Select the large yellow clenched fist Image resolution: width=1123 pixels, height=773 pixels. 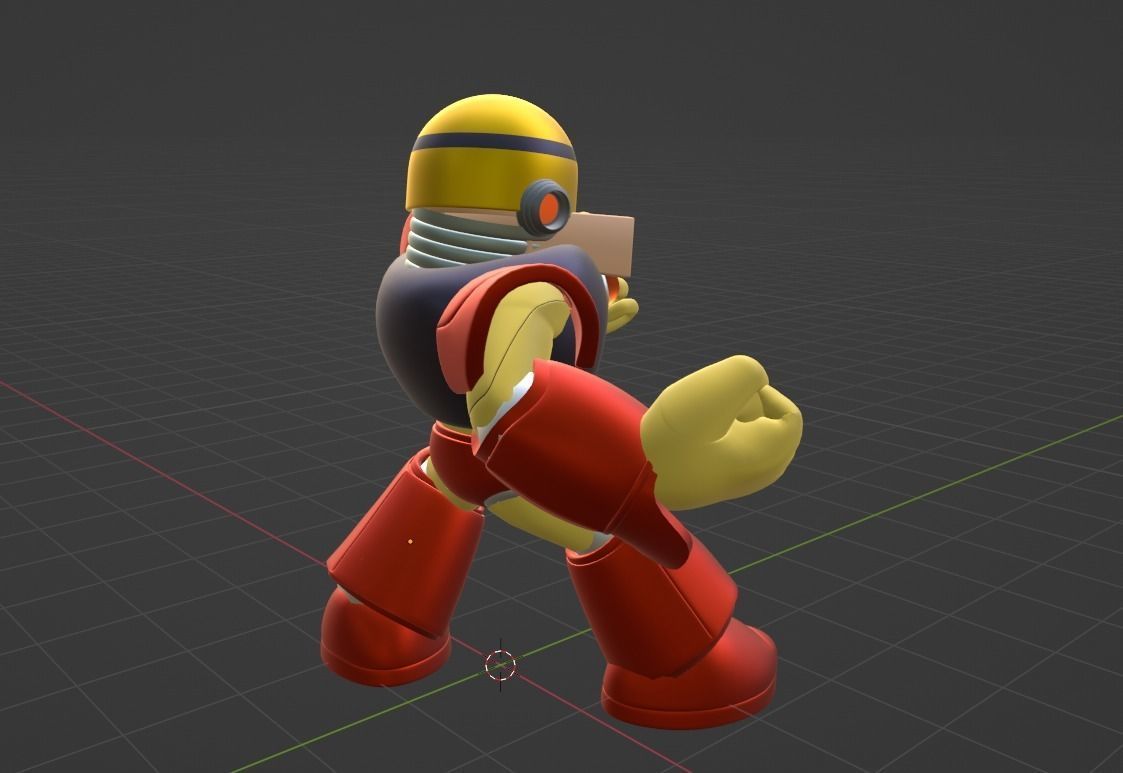click(x=720, y=433)
